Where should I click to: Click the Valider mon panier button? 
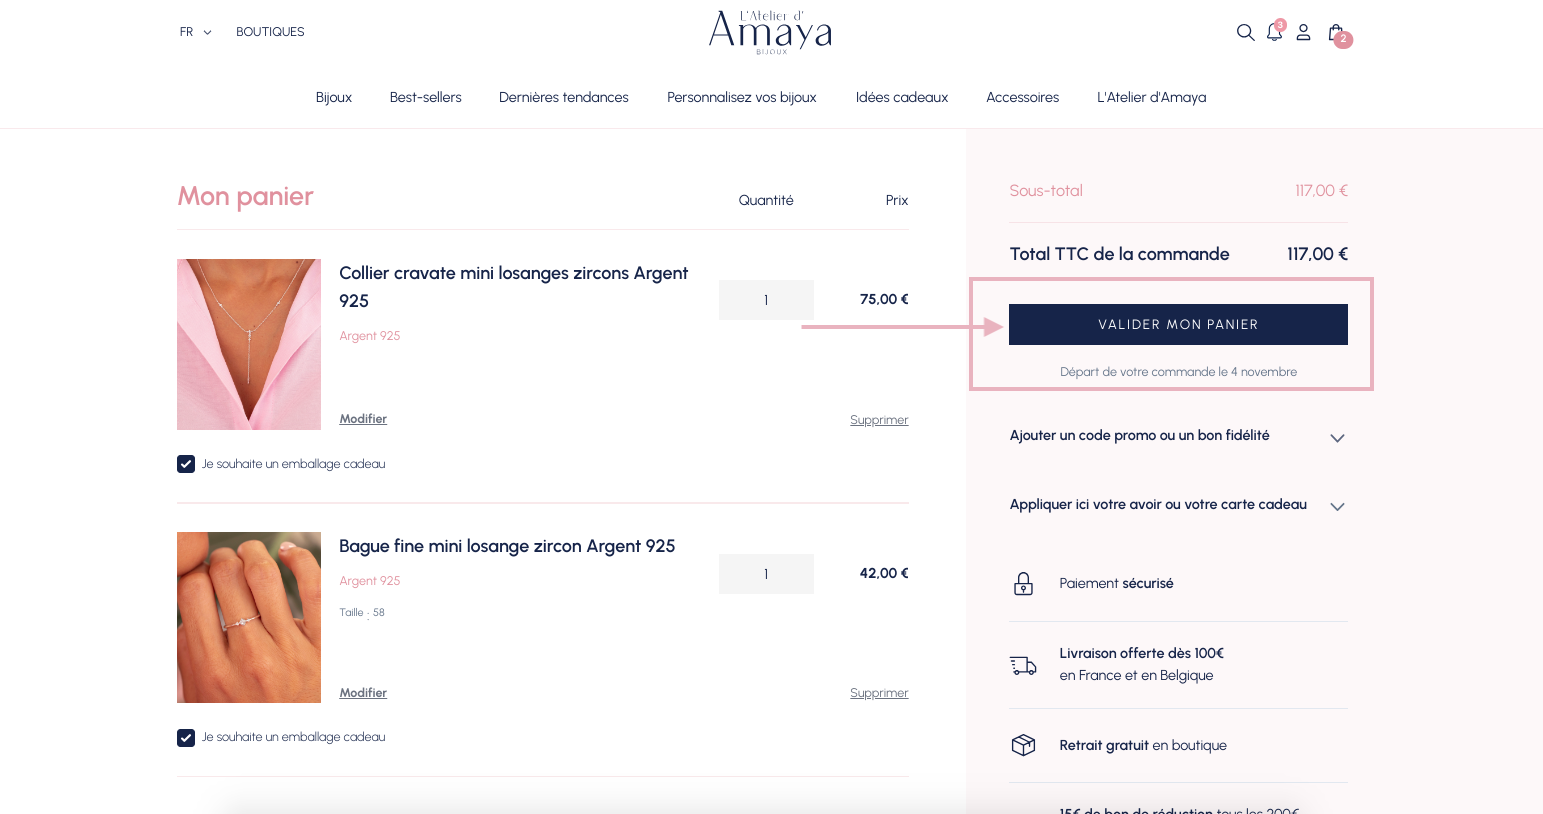(1178, 325)
